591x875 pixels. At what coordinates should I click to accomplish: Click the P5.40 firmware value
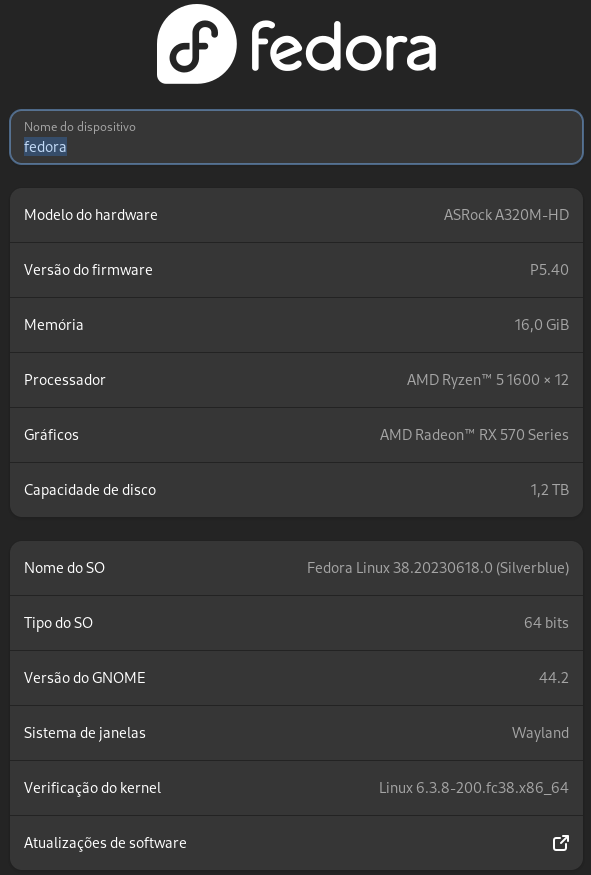click(x=549, y=270)
